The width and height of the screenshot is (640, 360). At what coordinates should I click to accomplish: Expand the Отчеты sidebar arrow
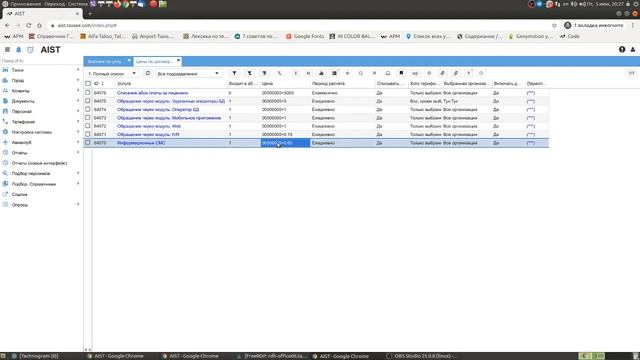coord(78,152)
